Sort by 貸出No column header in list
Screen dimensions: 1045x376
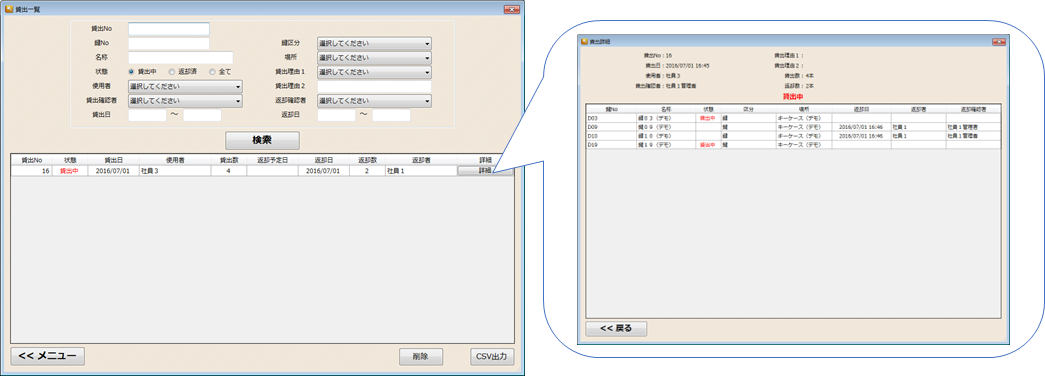[32, 161]
